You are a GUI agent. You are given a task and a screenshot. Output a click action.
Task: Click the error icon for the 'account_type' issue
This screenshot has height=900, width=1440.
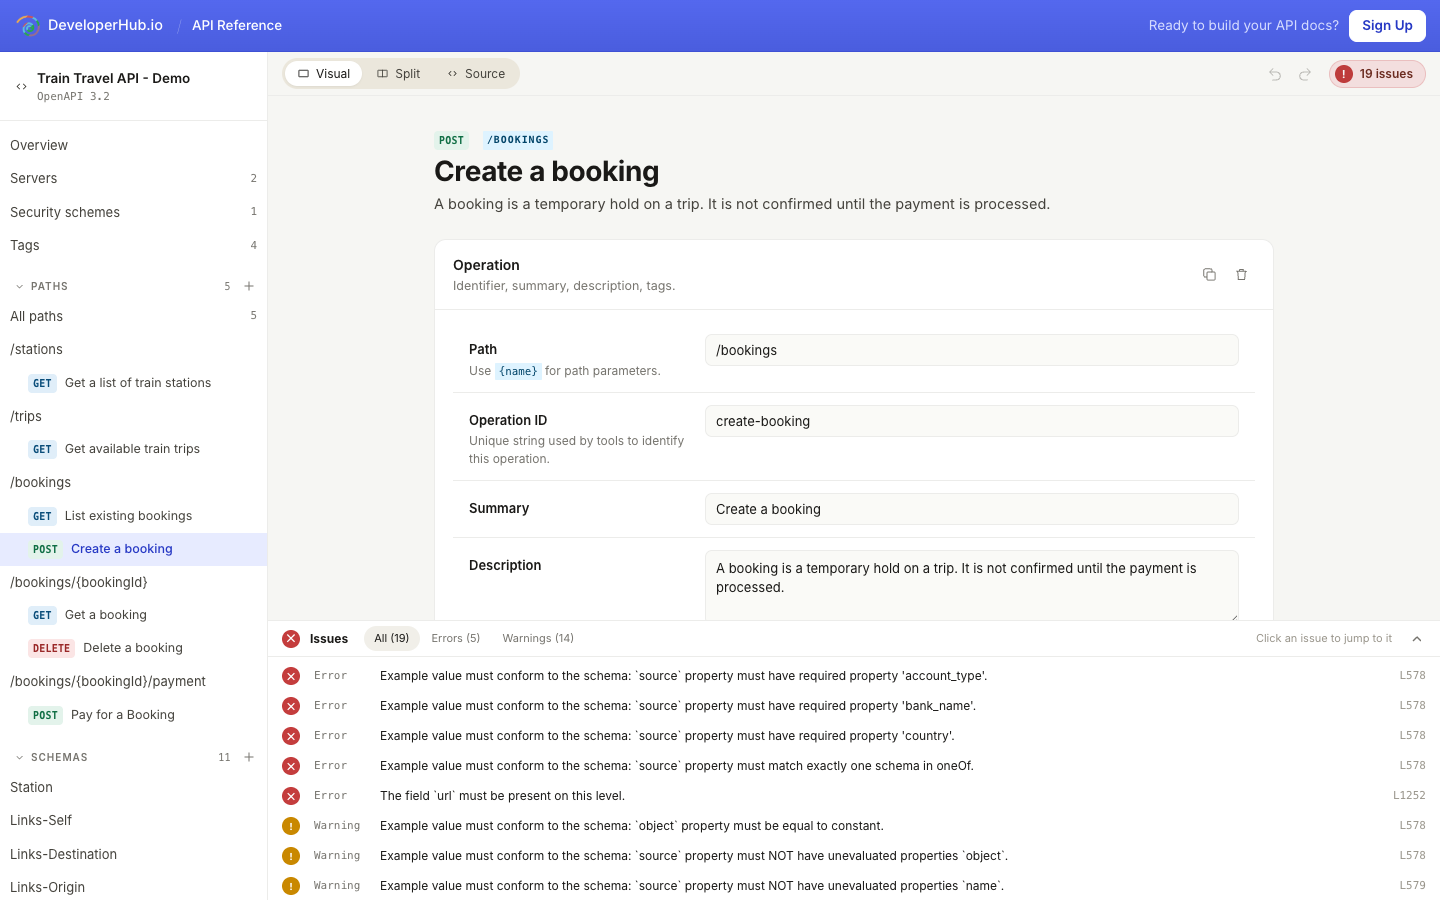click(x=291, y=676)
